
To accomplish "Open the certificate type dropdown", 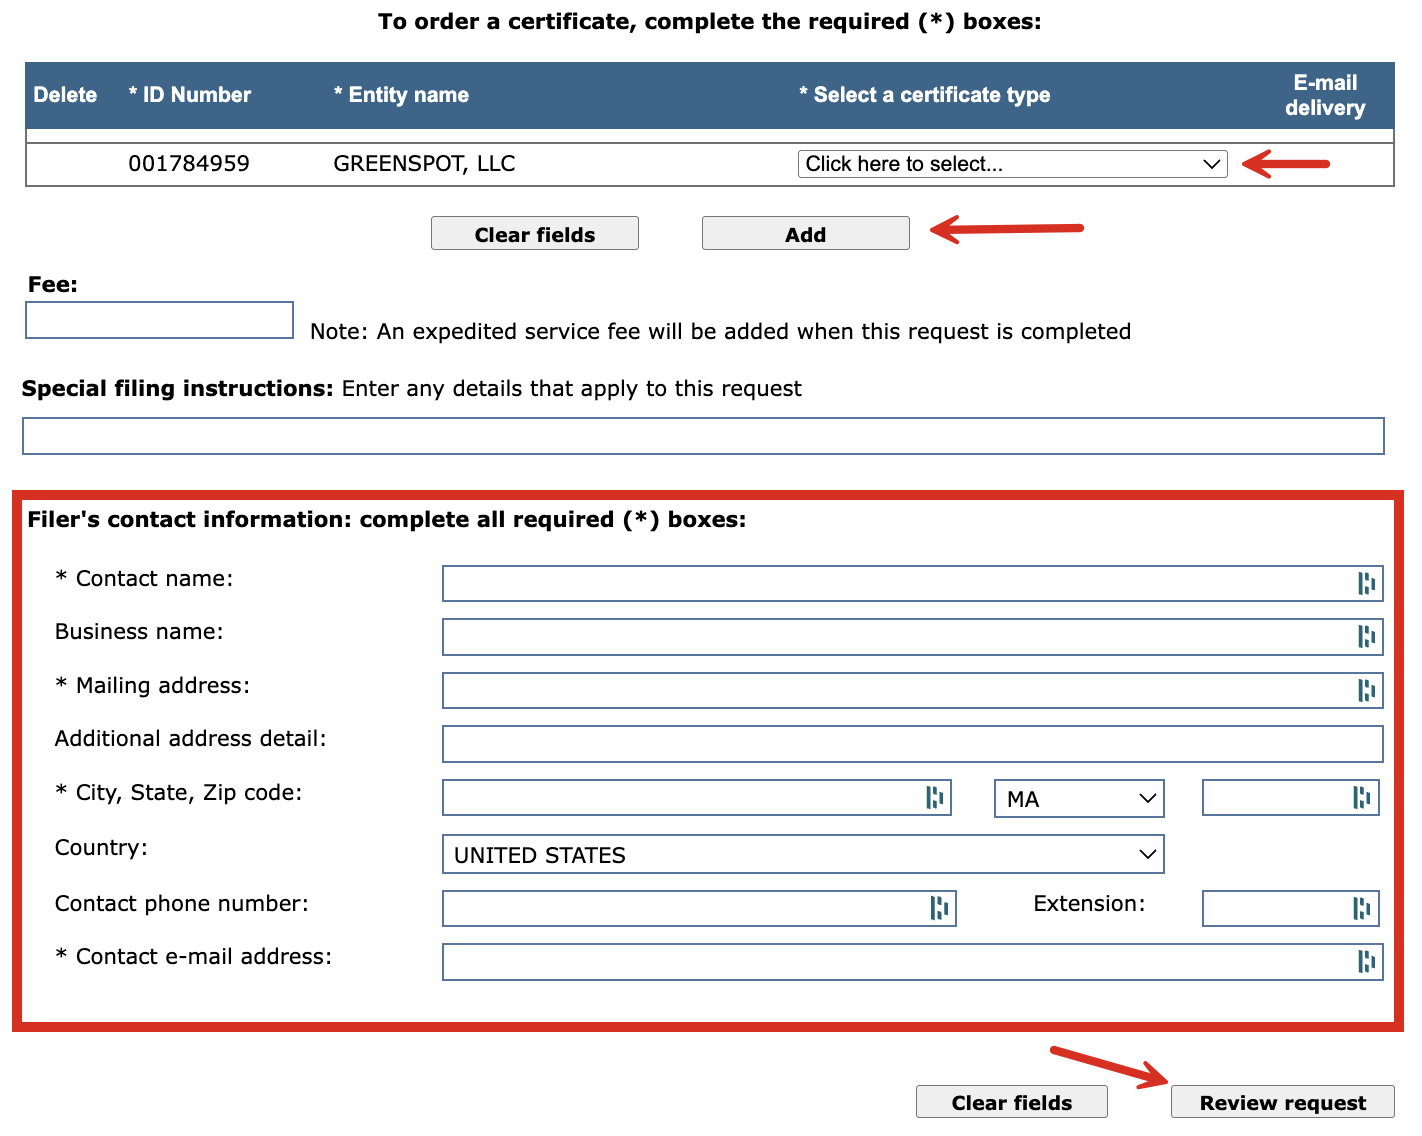I will point(1012,164).
